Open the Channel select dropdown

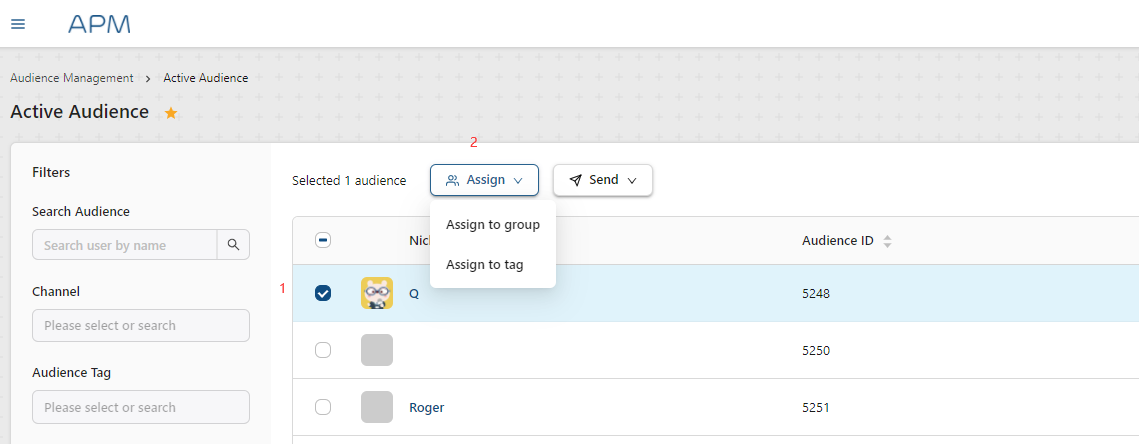(x=140, y=325)
